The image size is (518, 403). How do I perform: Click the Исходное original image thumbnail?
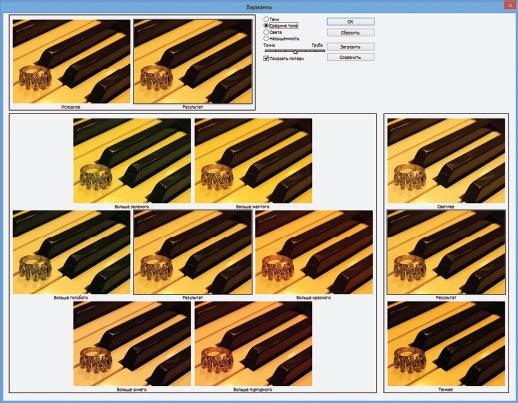71,61
